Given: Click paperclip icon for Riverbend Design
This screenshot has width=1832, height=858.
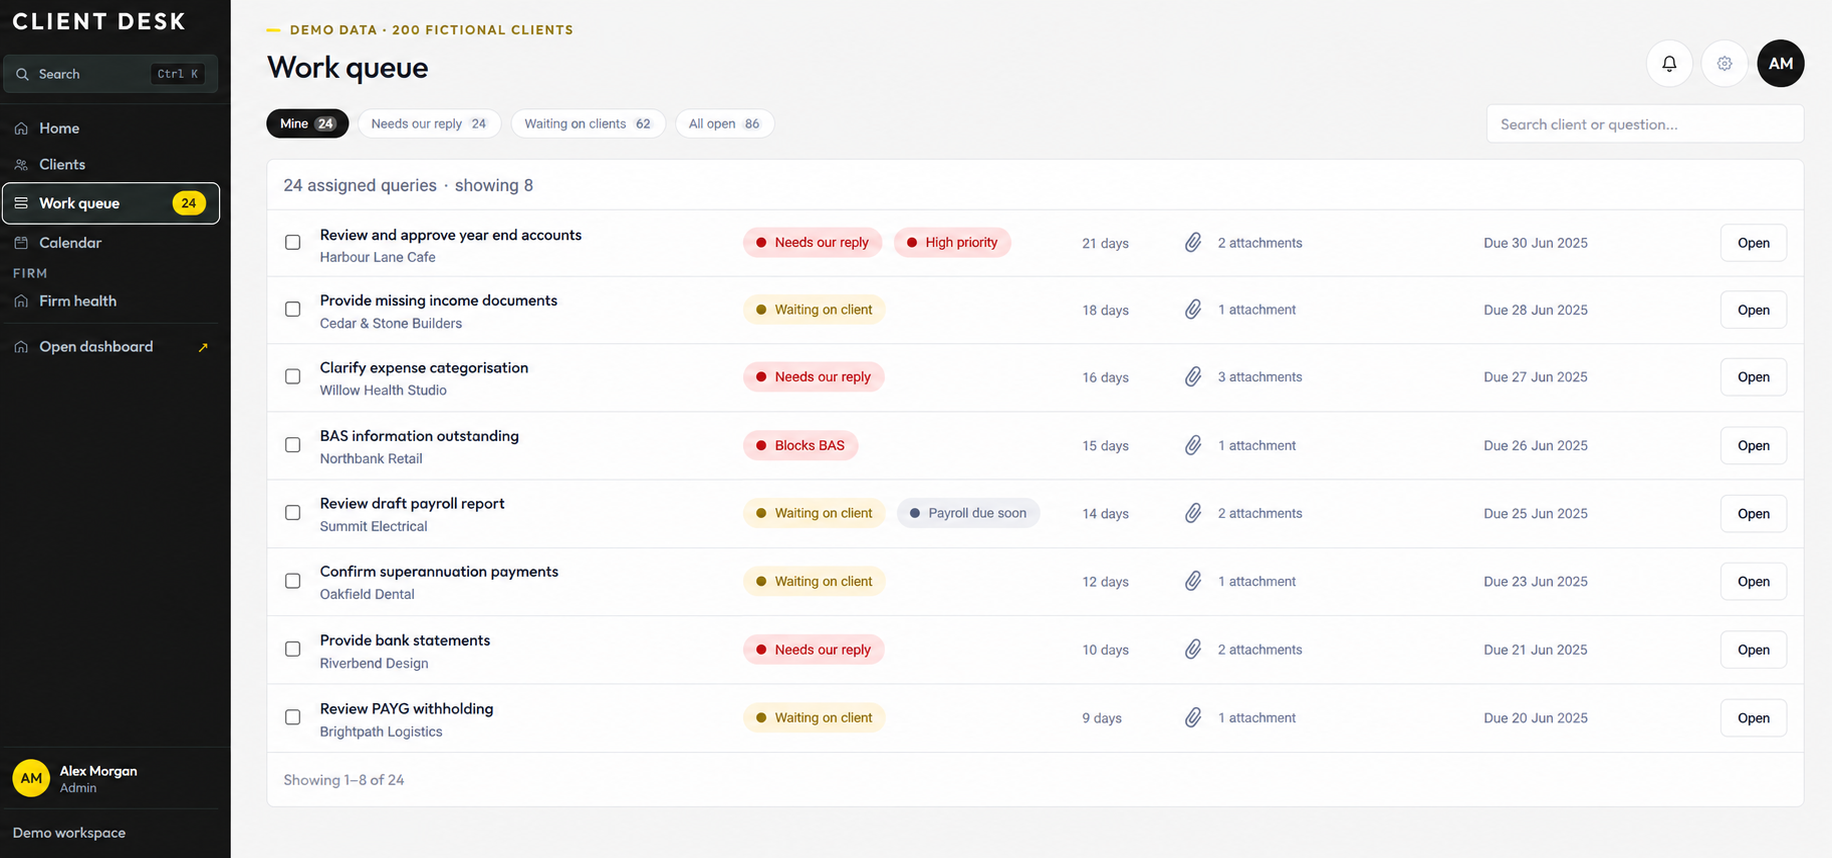Looking at the screenshot, I should click(1193, 650).
